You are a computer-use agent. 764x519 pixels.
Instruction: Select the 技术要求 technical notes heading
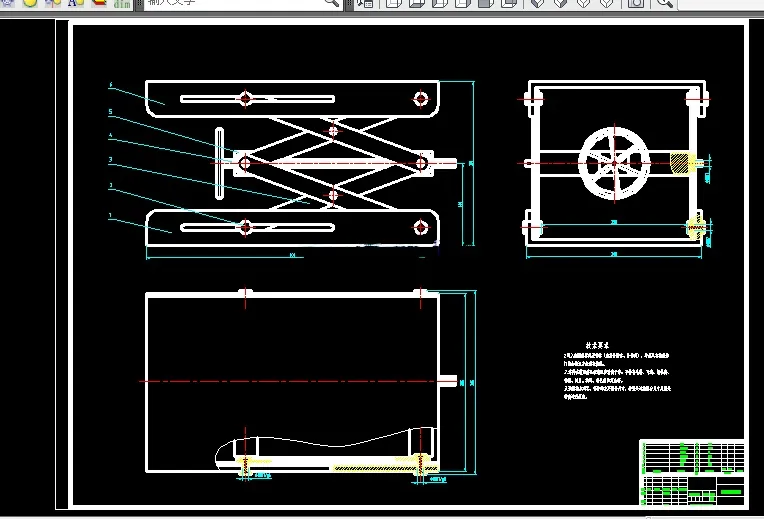click(x=597, y=345)
